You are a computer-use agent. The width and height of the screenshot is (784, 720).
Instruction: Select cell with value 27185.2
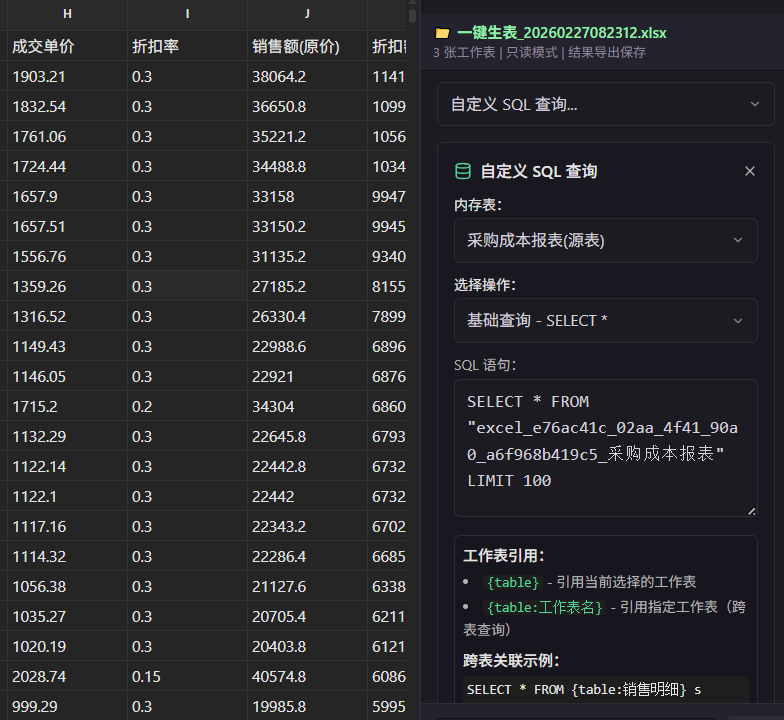[308, 286]
